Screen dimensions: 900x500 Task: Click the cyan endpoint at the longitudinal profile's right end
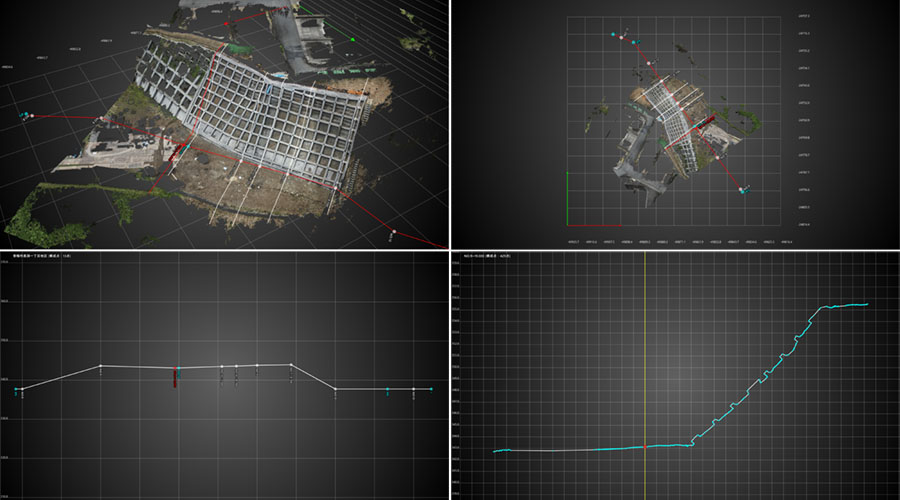(431, 388)
